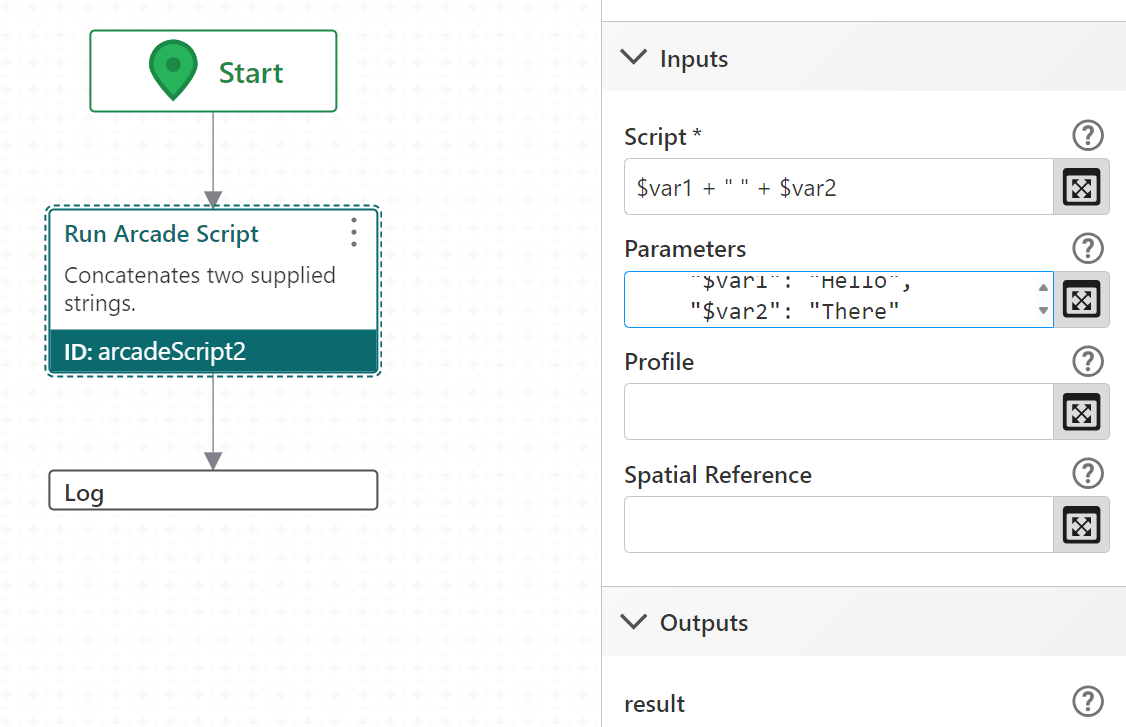Focus the empty Spatial Reference field
1126x727 pixels.
[838, 524]
